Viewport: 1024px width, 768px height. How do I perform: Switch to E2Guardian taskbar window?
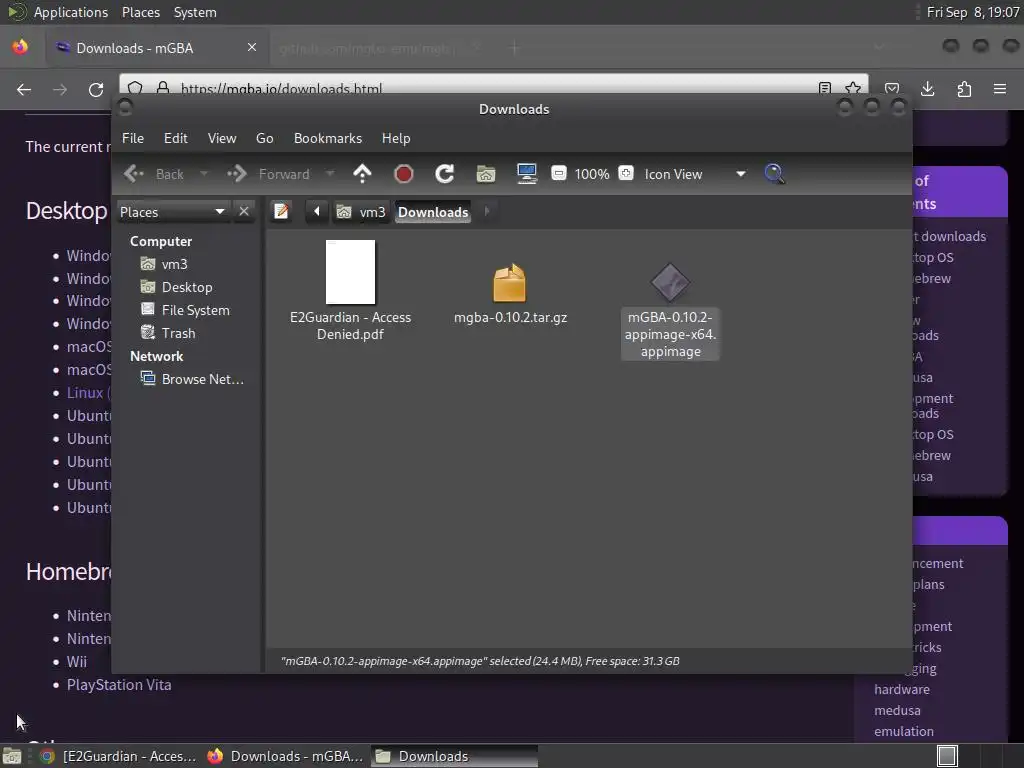click(x=118, y=756)
